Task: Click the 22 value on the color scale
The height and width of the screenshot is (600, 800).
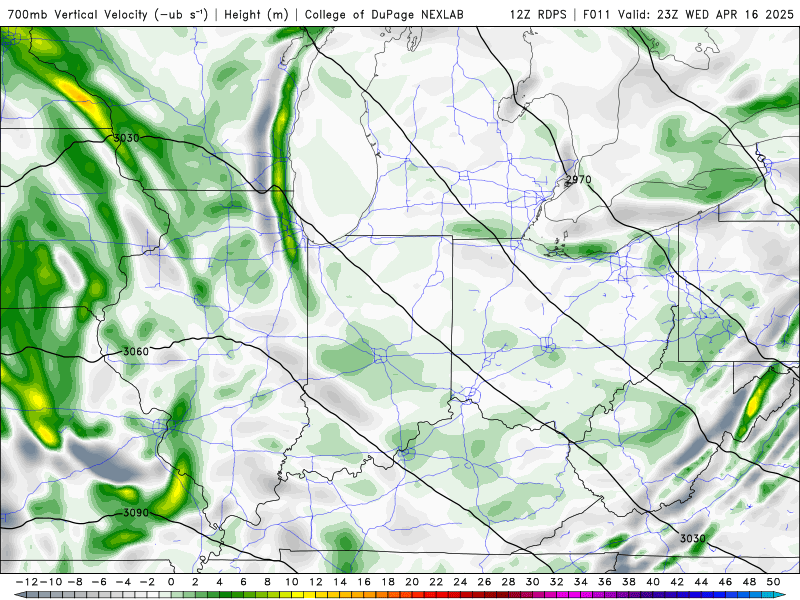Action: [x=436, y=582]
